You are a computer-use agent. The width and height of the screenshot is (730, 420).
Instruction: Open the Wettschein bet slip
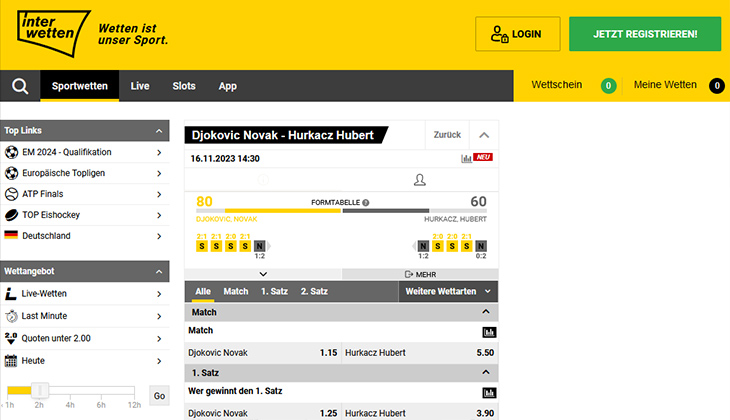pyautogui.click(x=557, y=85)
